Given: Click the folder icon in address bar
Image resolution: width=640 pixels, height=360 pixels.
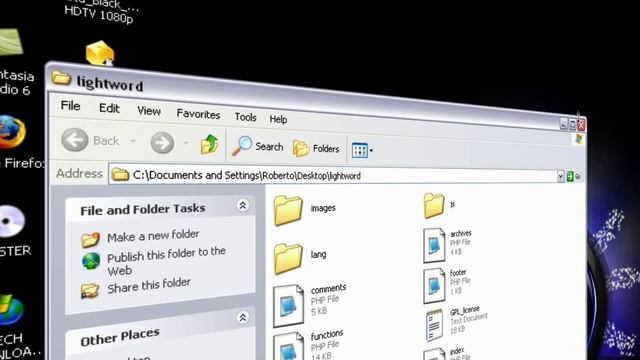Looking at the screenshot, I should coord(120,174).
